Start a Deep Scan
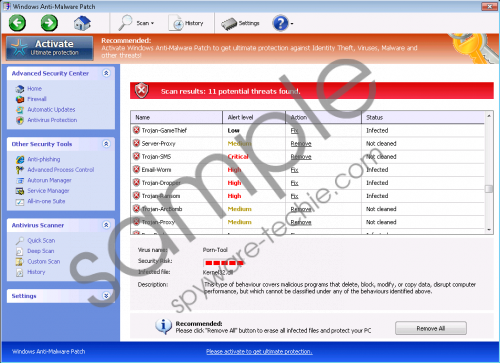Screen dimensions: 500x363 [x=41, y=251]
